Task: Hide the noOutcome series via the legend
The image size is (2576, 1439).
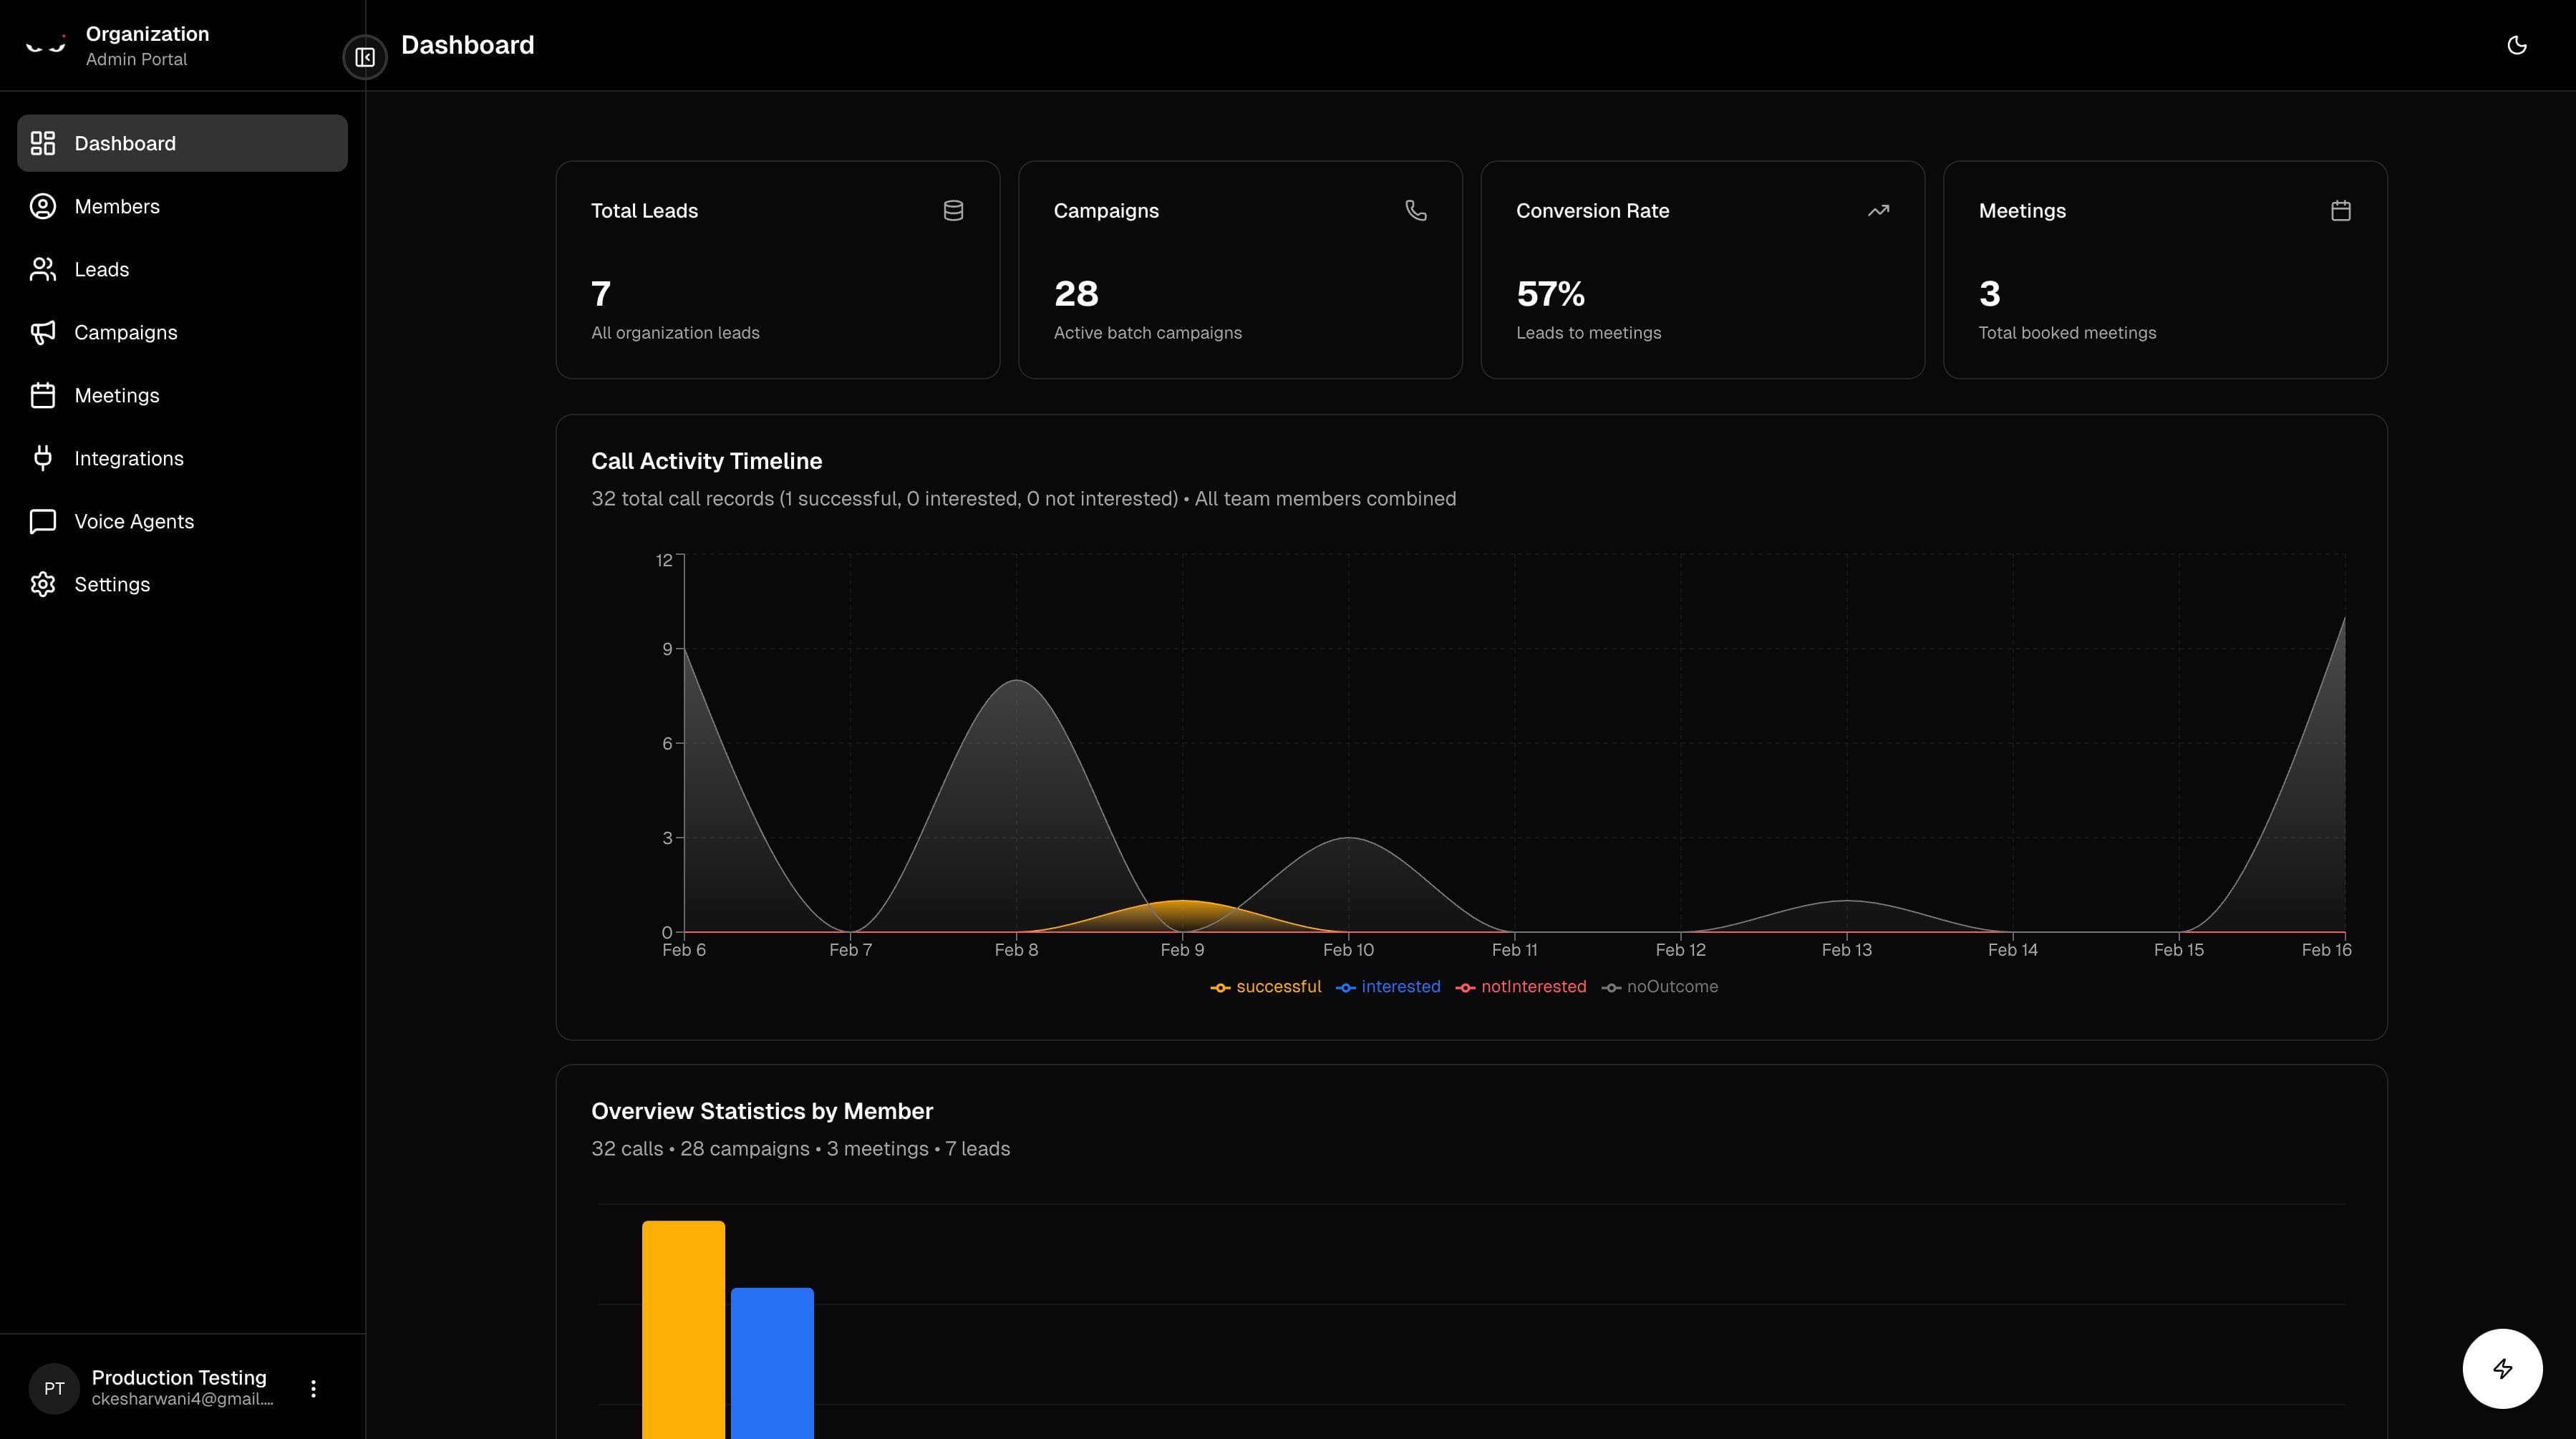Action: pyautogui.click(x=1660, y=987)
